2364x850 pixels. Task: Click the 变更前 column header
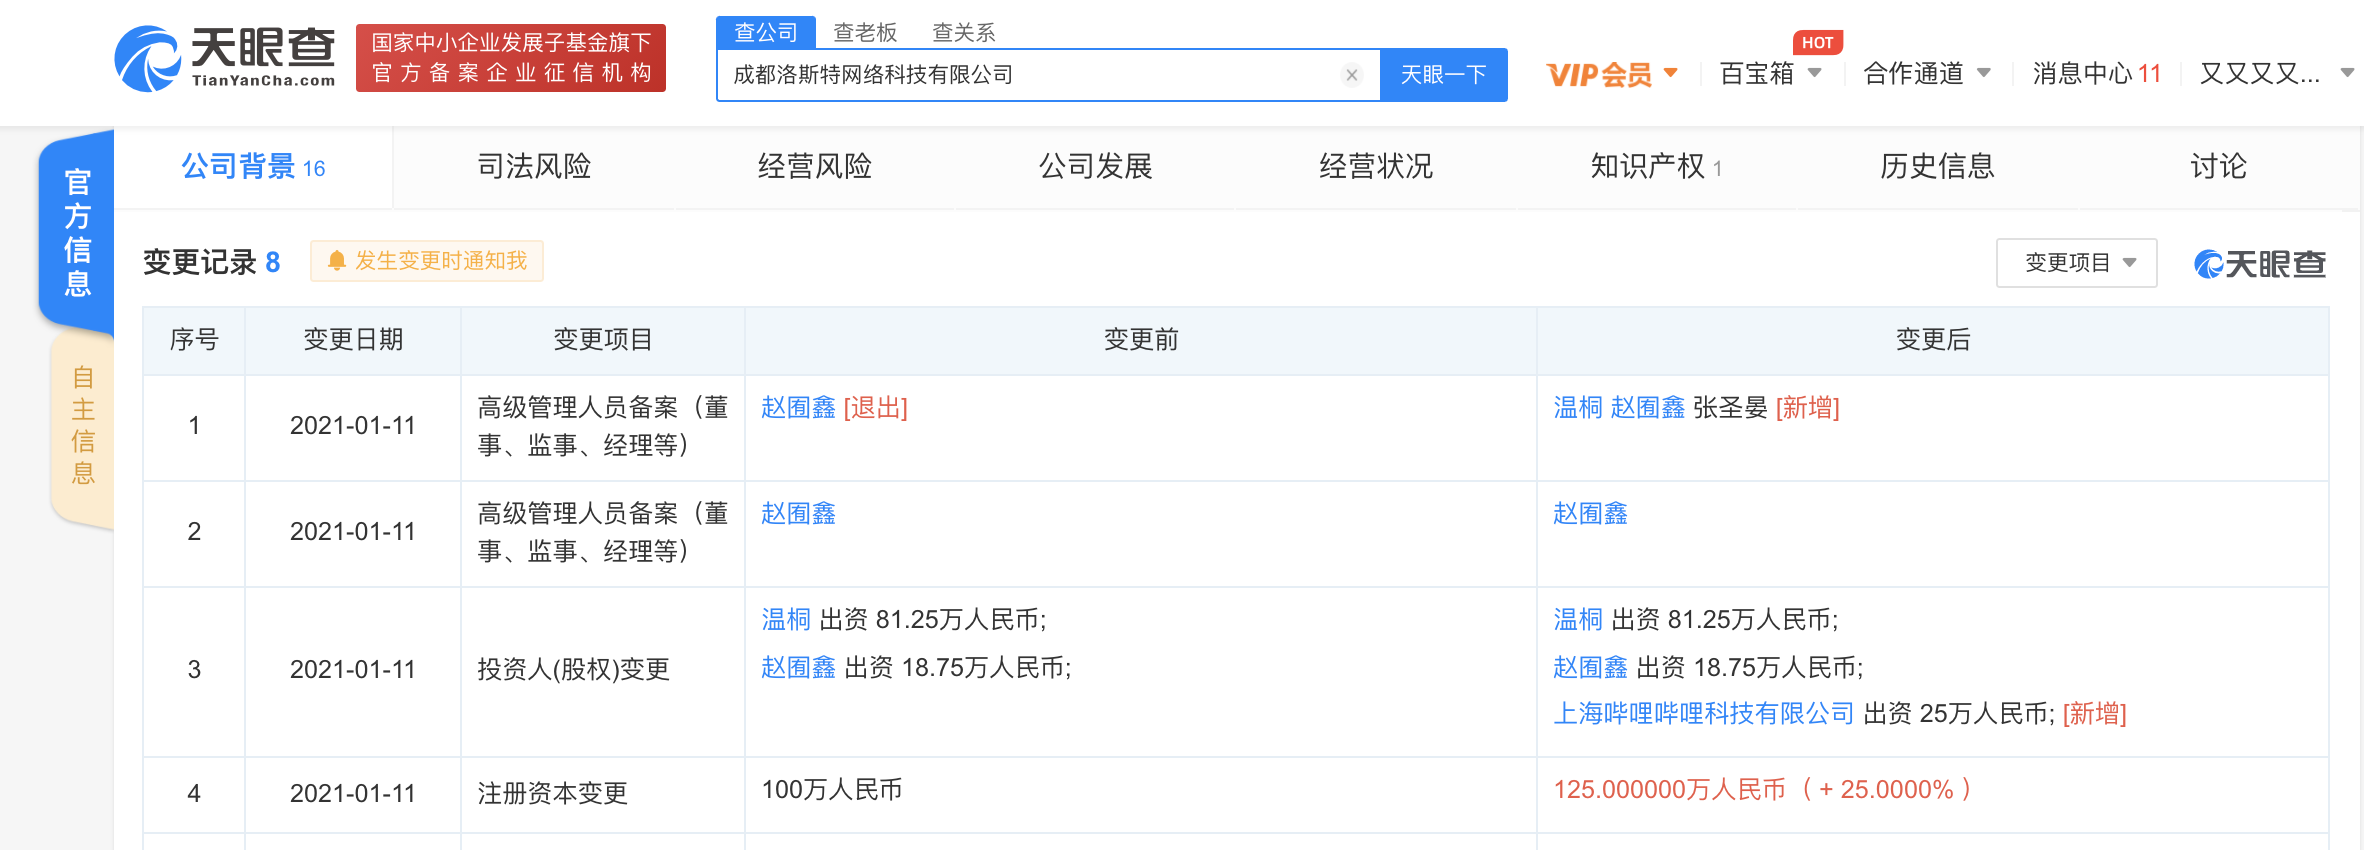tap(1140, 340)
